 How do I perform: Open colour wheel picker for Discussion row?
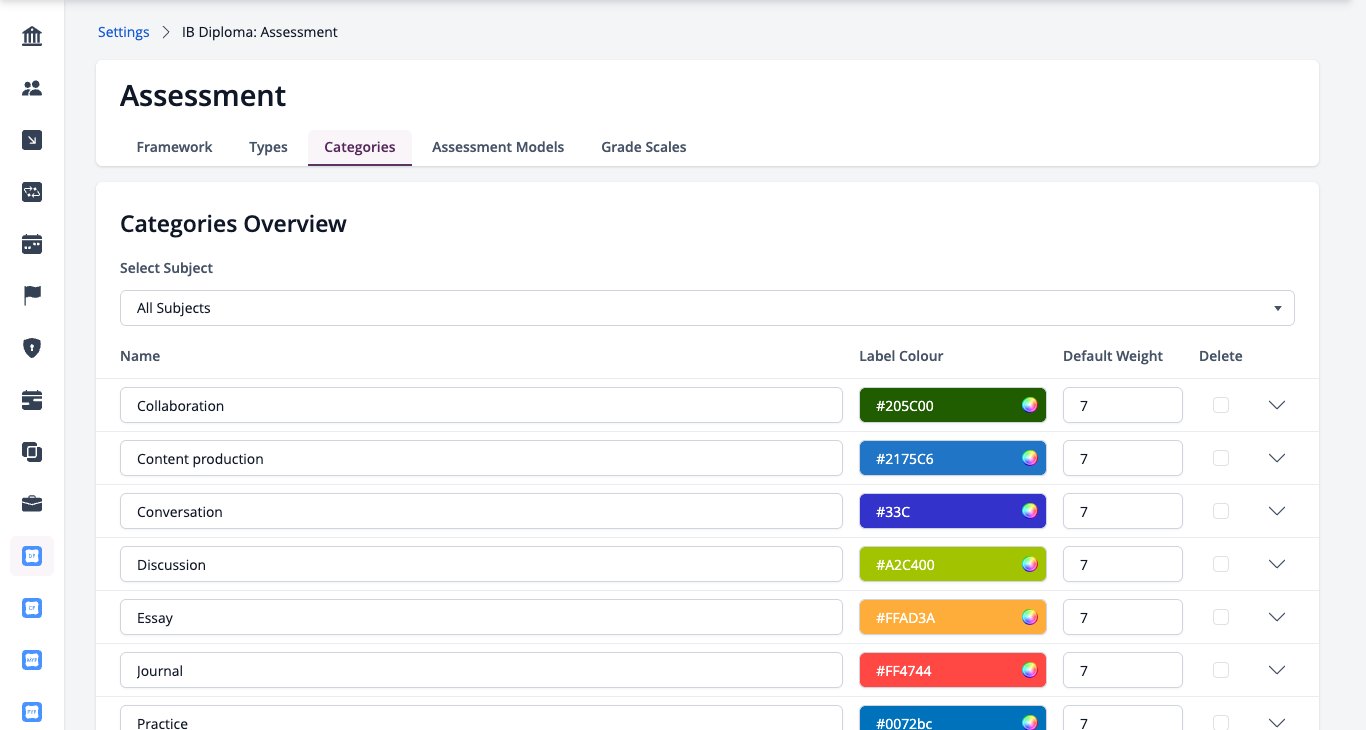pos(1030,564)
